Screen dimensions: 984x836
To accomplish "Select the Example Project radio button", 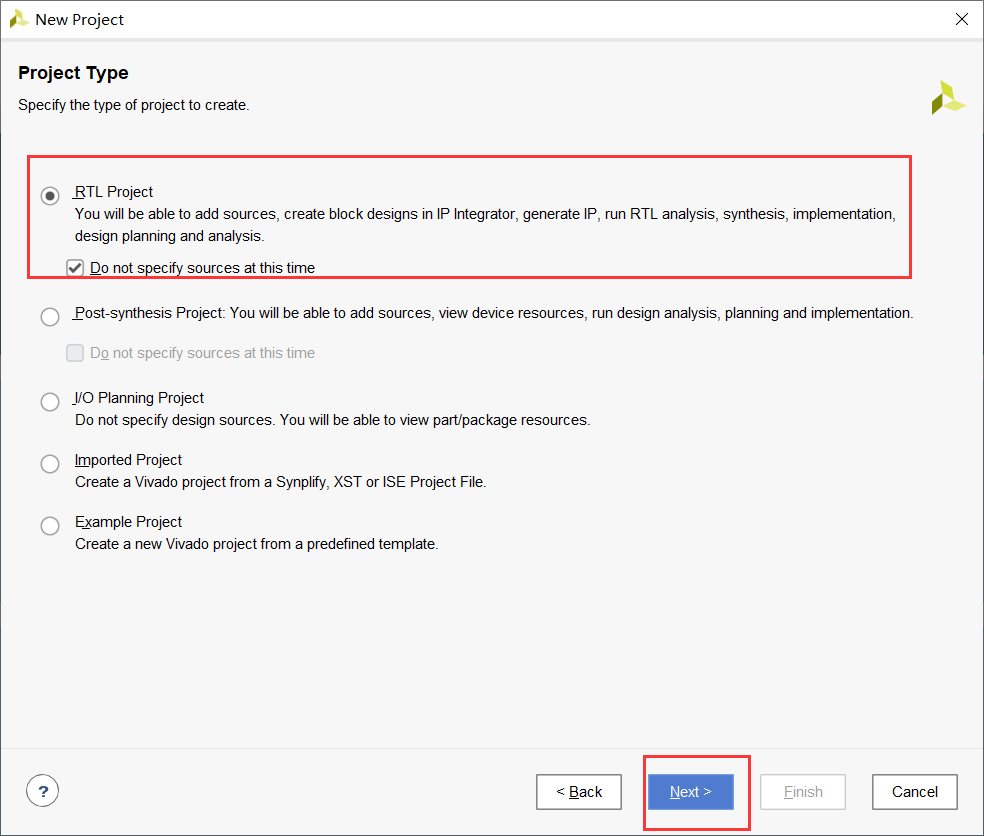I will [x=50, y=525].
